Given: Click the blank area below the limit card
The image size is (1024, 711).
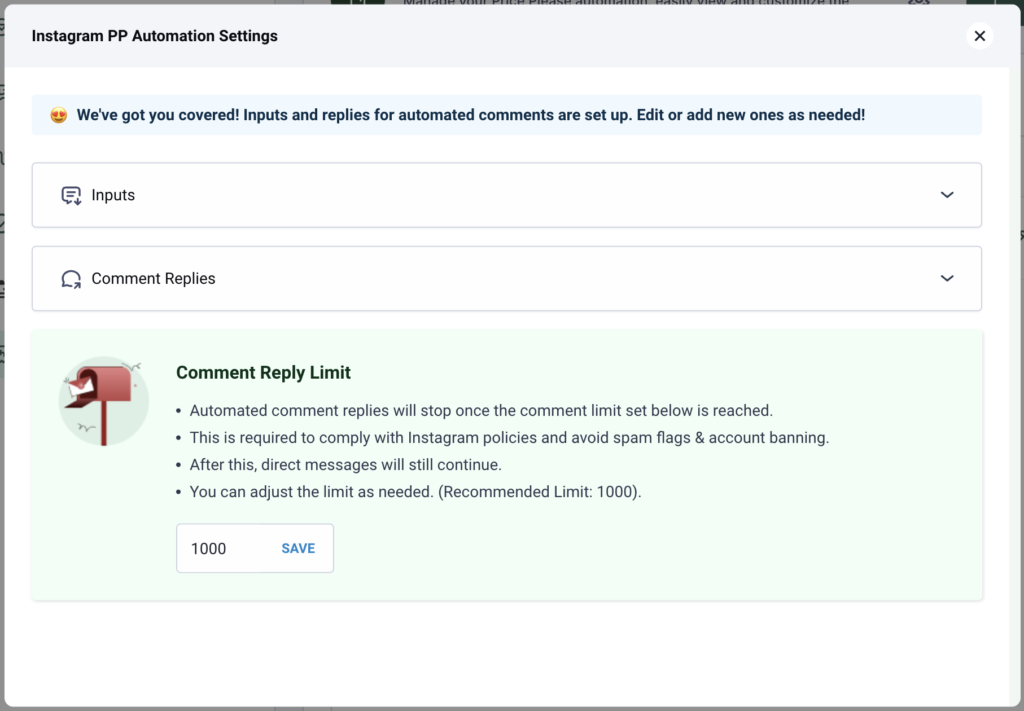Looking at the screenshot, I should click(x=507, y=653).
